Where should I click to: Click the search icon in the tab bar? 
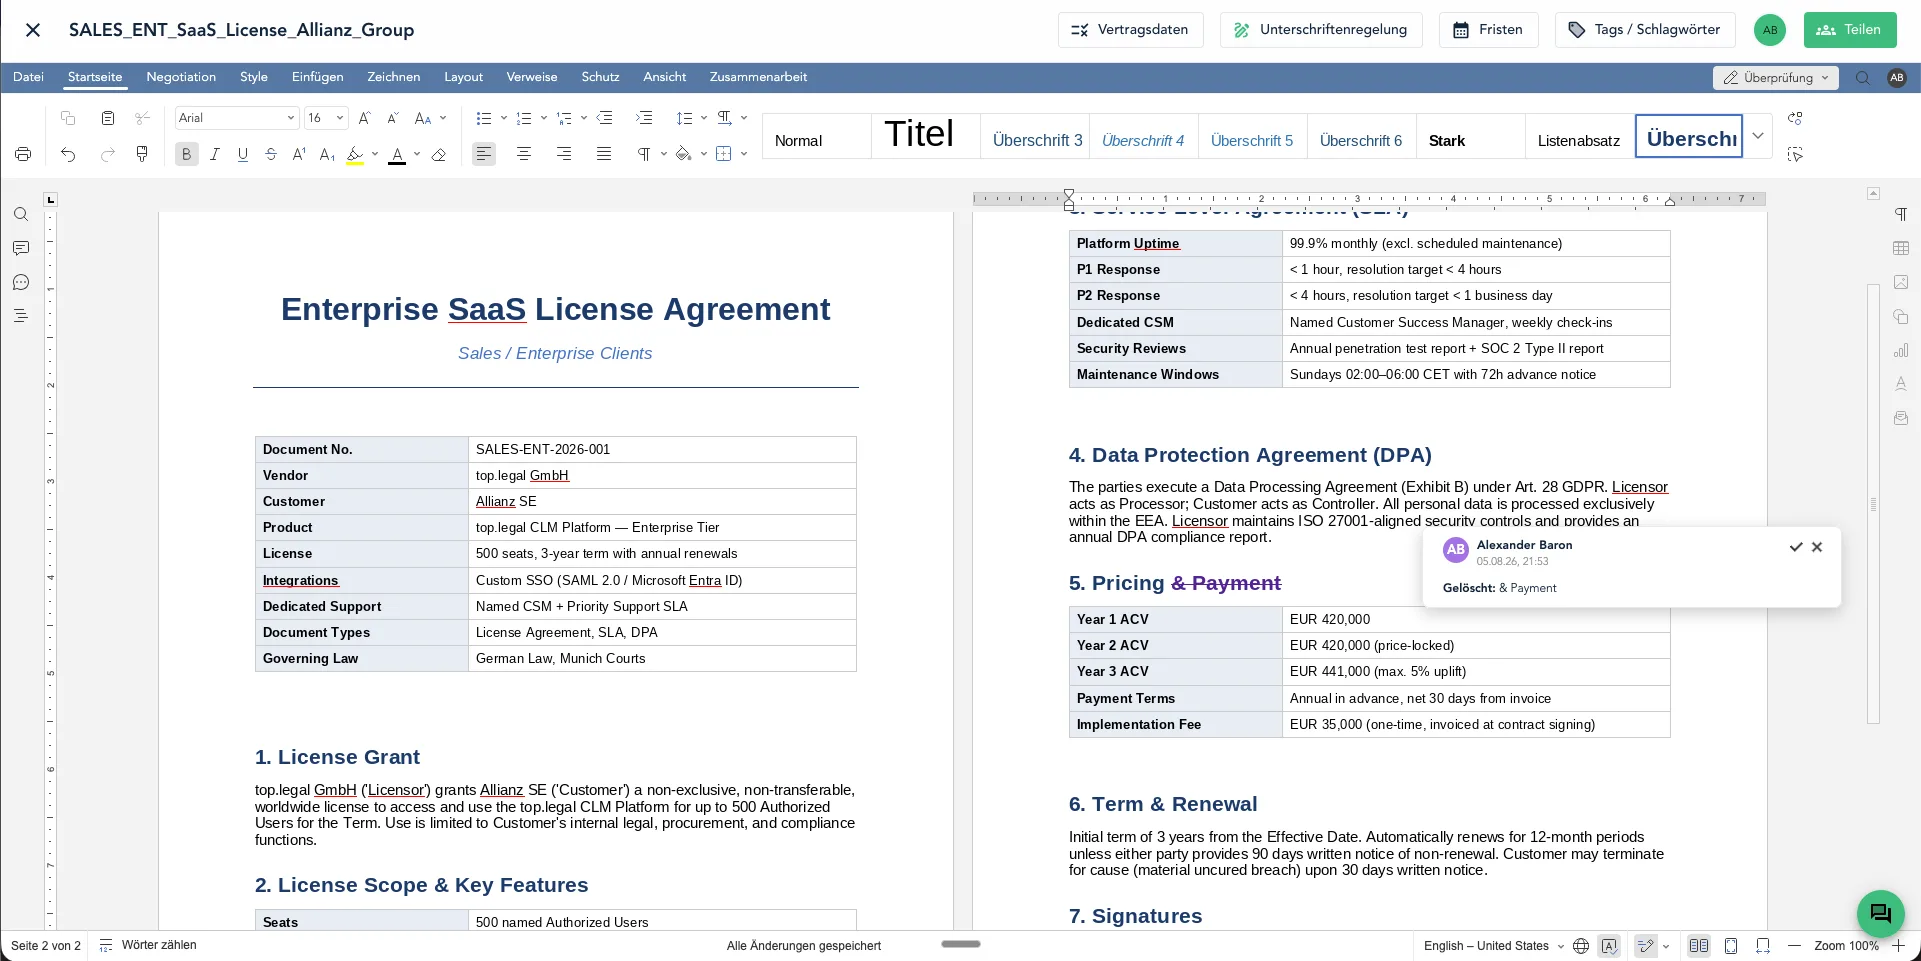click(1863, 78)
